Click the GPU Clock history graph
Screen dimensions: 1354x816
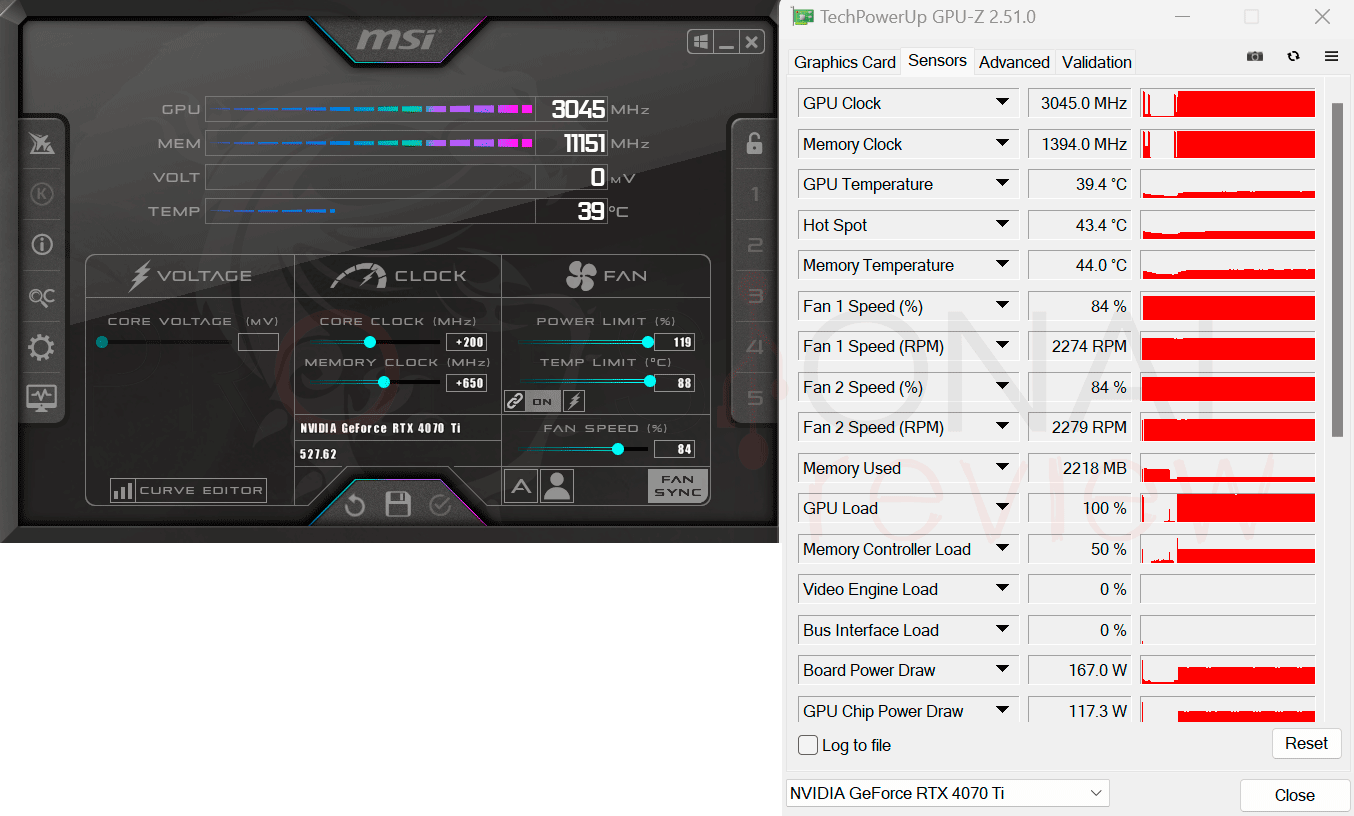(x=1227, y=103)
